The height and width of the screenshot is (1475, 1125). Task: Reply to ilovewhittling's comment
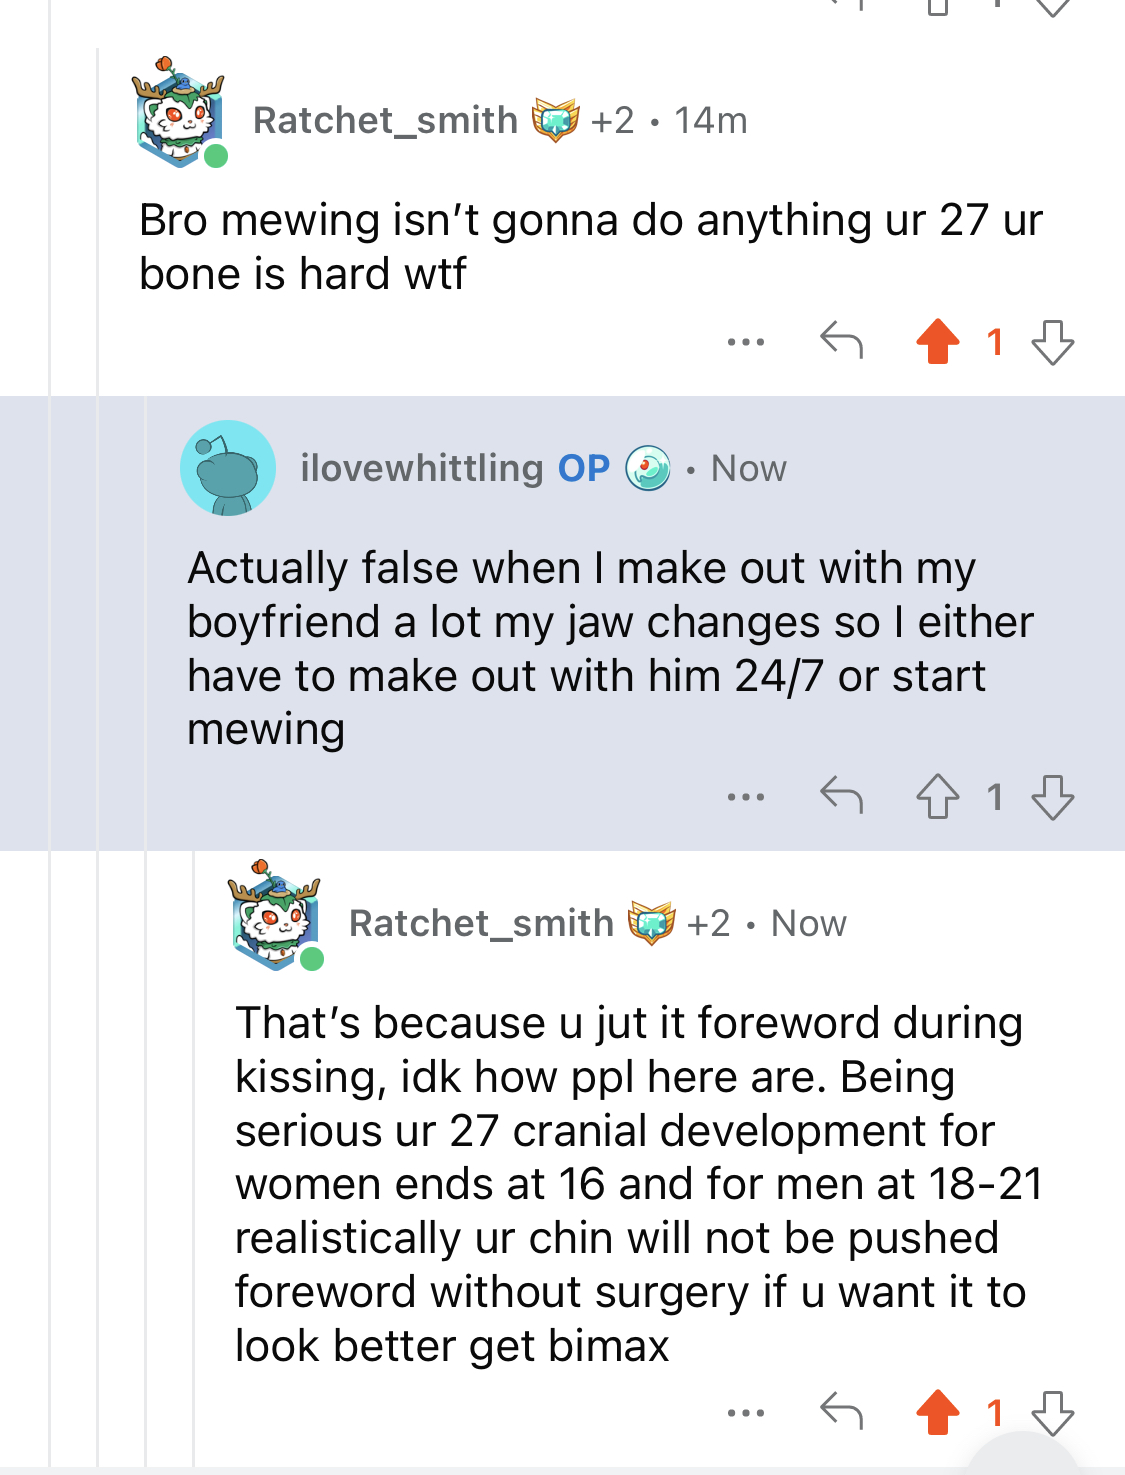point(841,796)
